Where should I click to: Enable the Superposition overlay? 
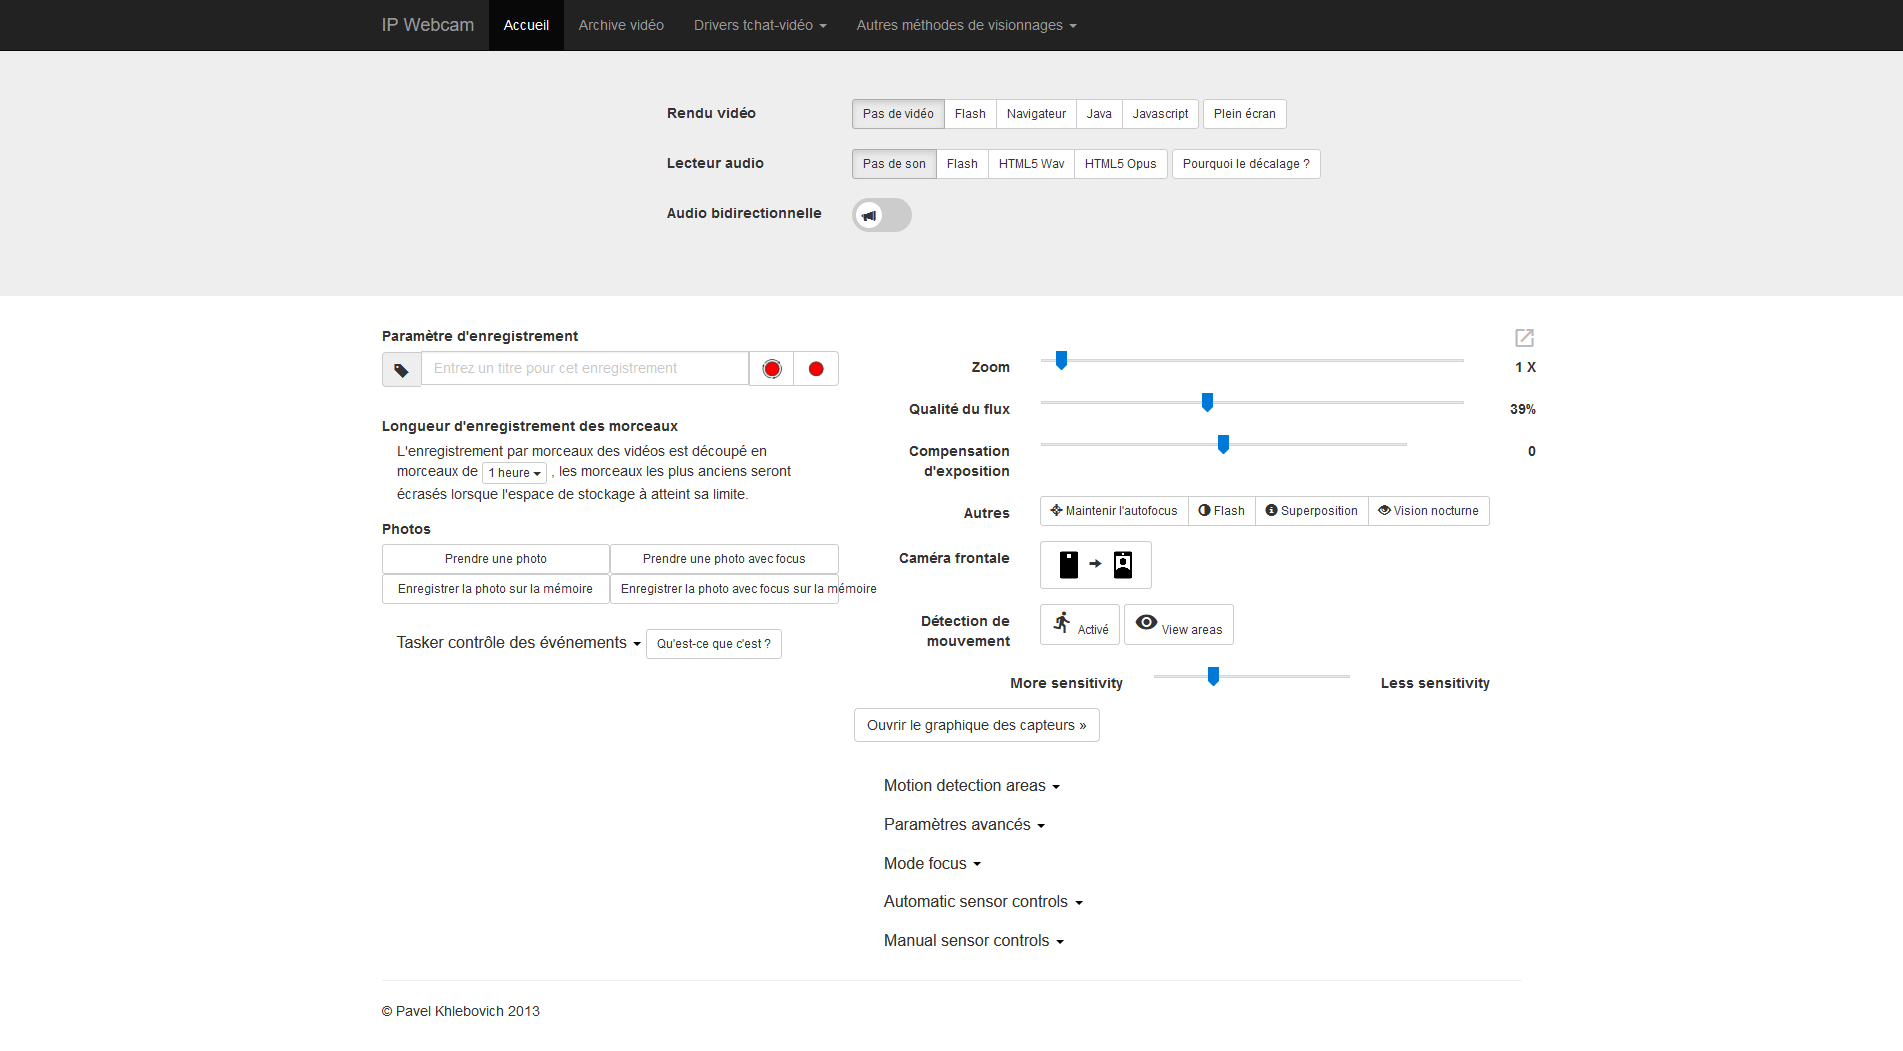(1311, 510)
